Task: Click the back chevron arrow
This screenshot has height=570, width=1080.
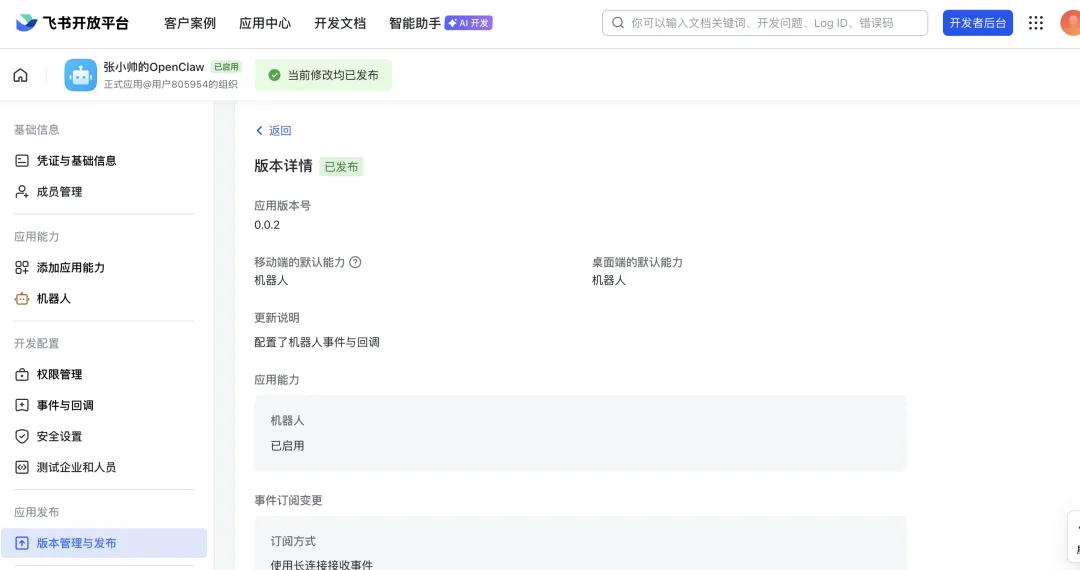Action: tap(260, 130)
